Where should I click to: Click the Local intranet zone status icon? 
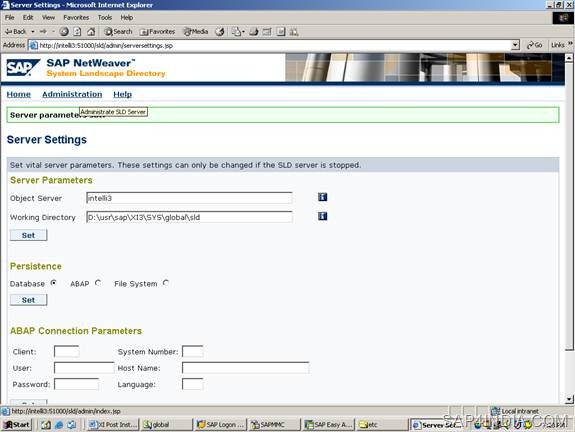[x=495, y=411]
